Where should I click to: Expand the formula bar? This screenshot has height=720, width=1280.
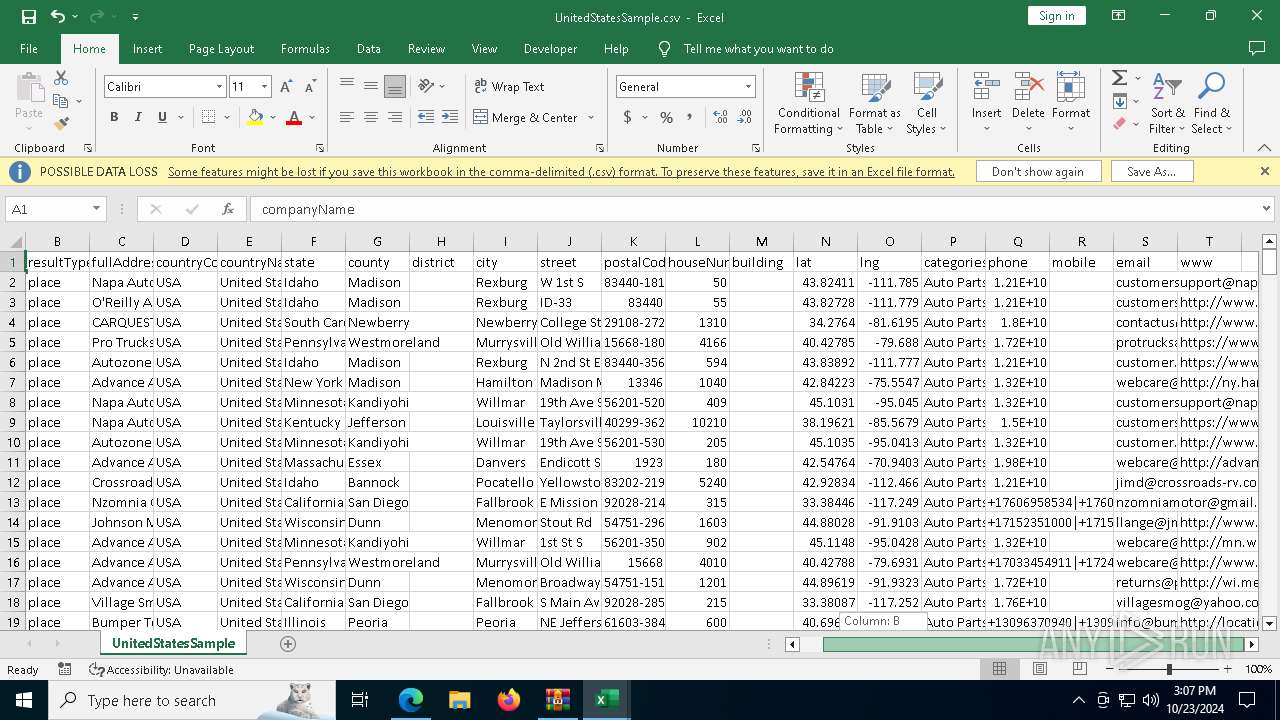point(1266,209)
